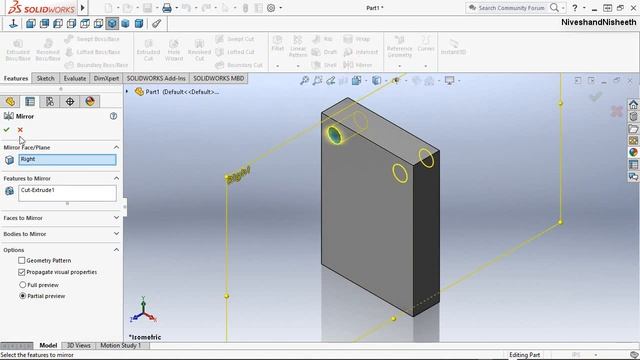The image size is (640, 360).
Task: Expand the Bodies to Mirror section
Action: (x=116, y=233)
